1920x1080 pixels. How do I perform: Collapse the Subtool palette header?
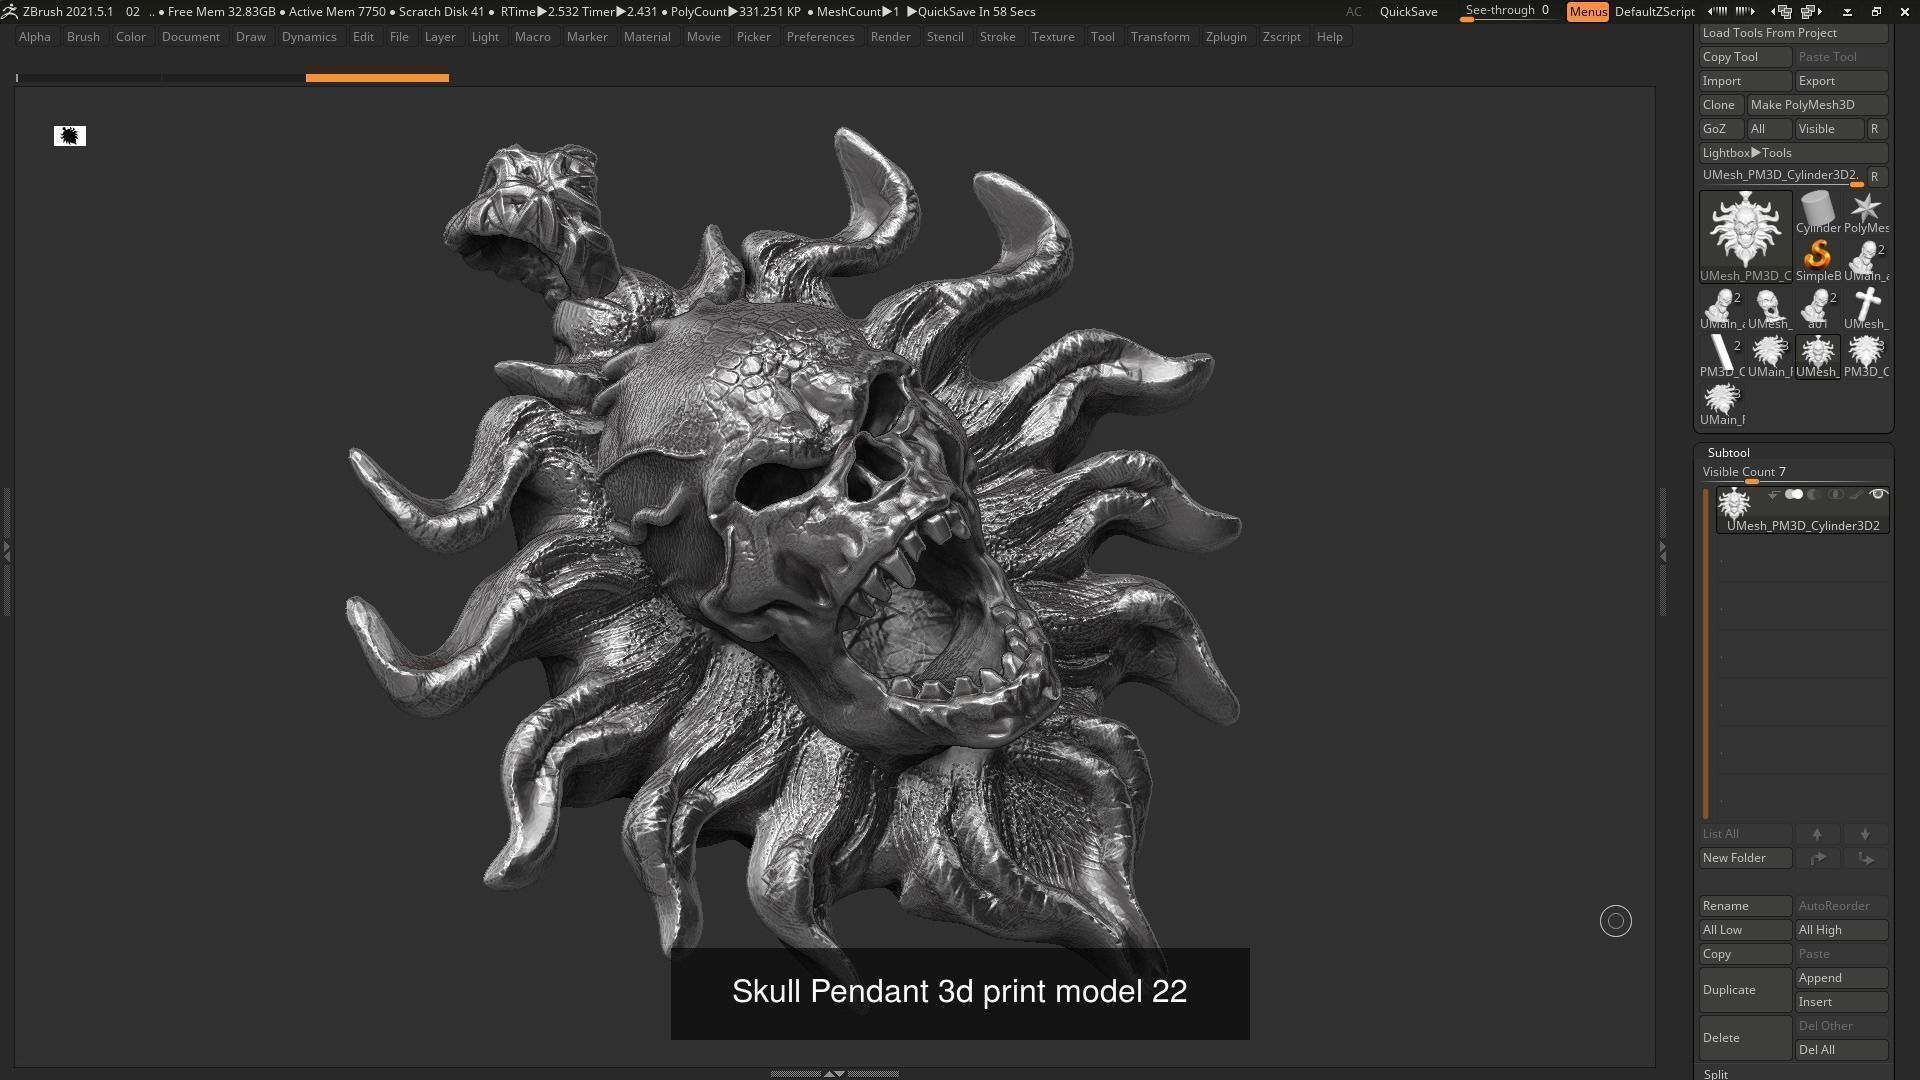(1729, 453)
